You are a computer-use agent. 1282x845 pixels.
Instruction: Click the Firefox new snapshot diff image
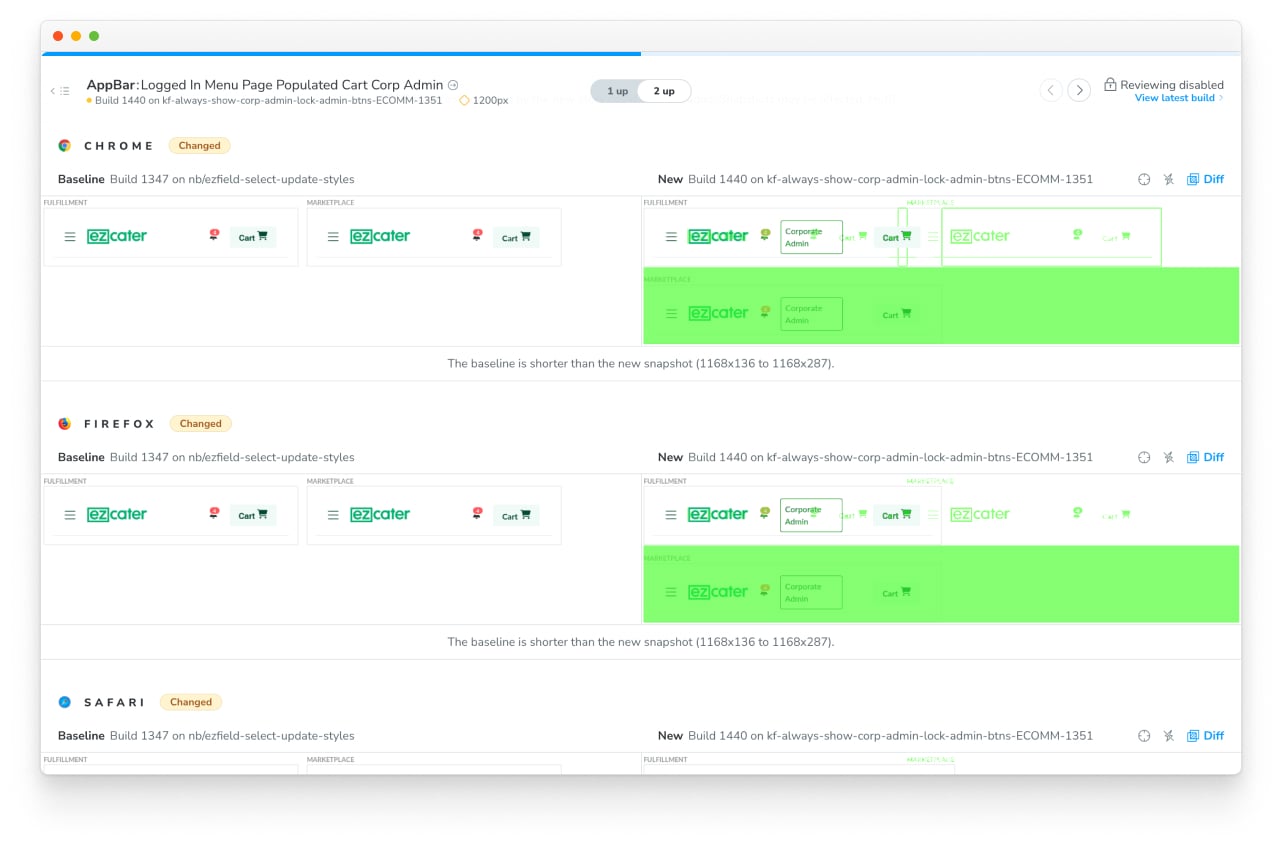pos(940,550)
